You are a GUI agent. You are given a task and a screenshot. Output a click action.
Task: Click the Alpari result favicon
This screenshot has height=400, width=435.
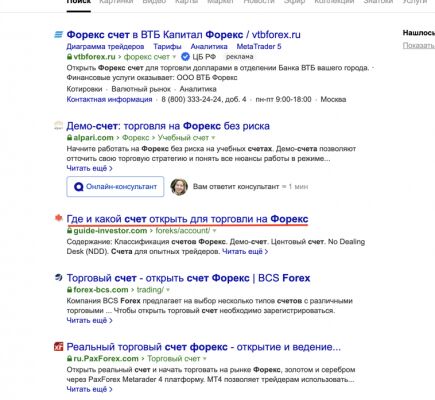click(x=58, y=126)
